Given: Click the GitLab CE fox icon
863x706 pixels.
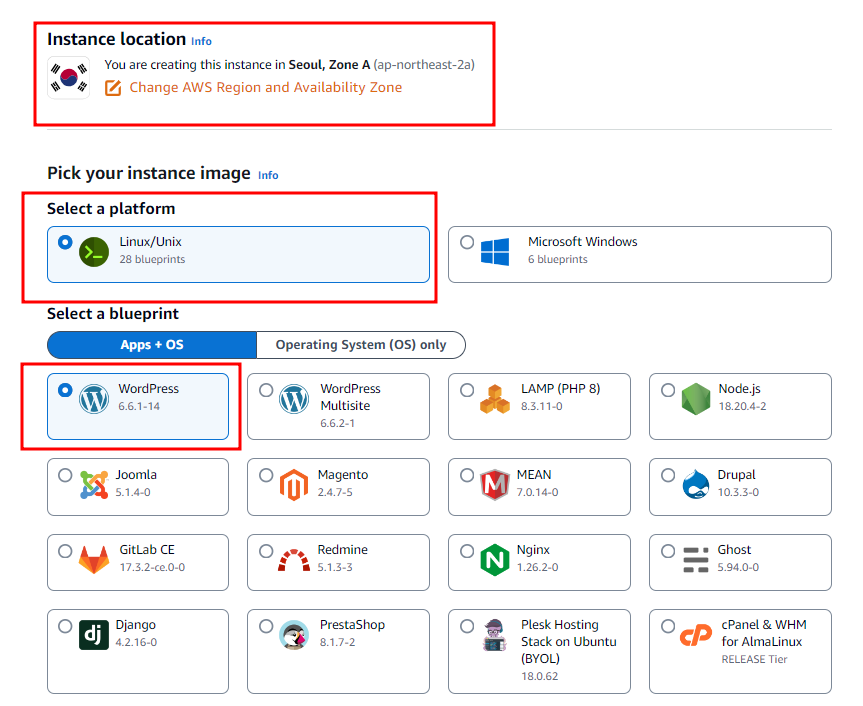Looking at the screenshot, I should [94, 560].
